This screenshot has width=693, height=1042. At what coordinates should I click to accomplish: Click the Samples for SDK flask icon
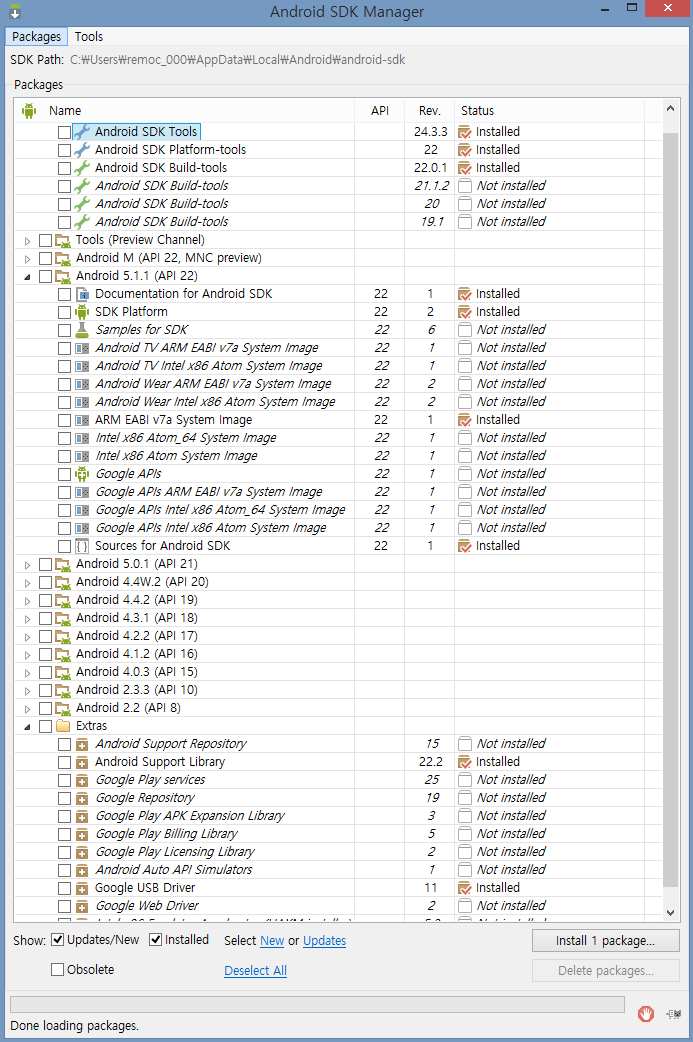82,330
